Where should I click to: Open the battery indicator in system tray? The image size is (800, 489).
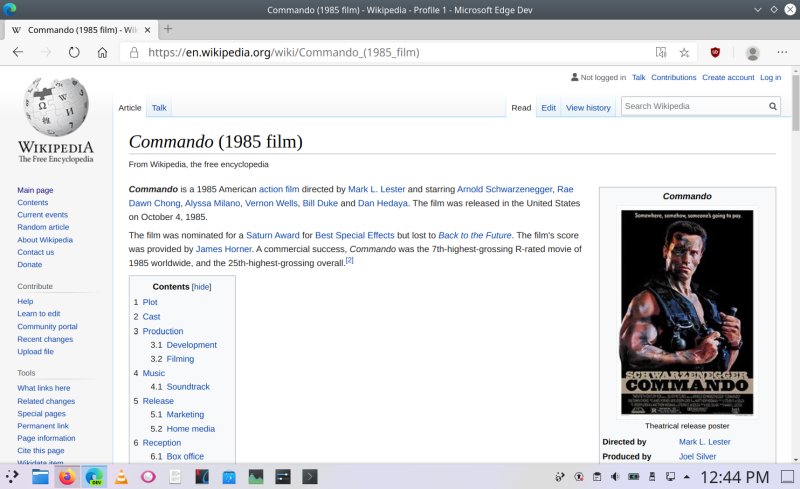pos(633,477)
